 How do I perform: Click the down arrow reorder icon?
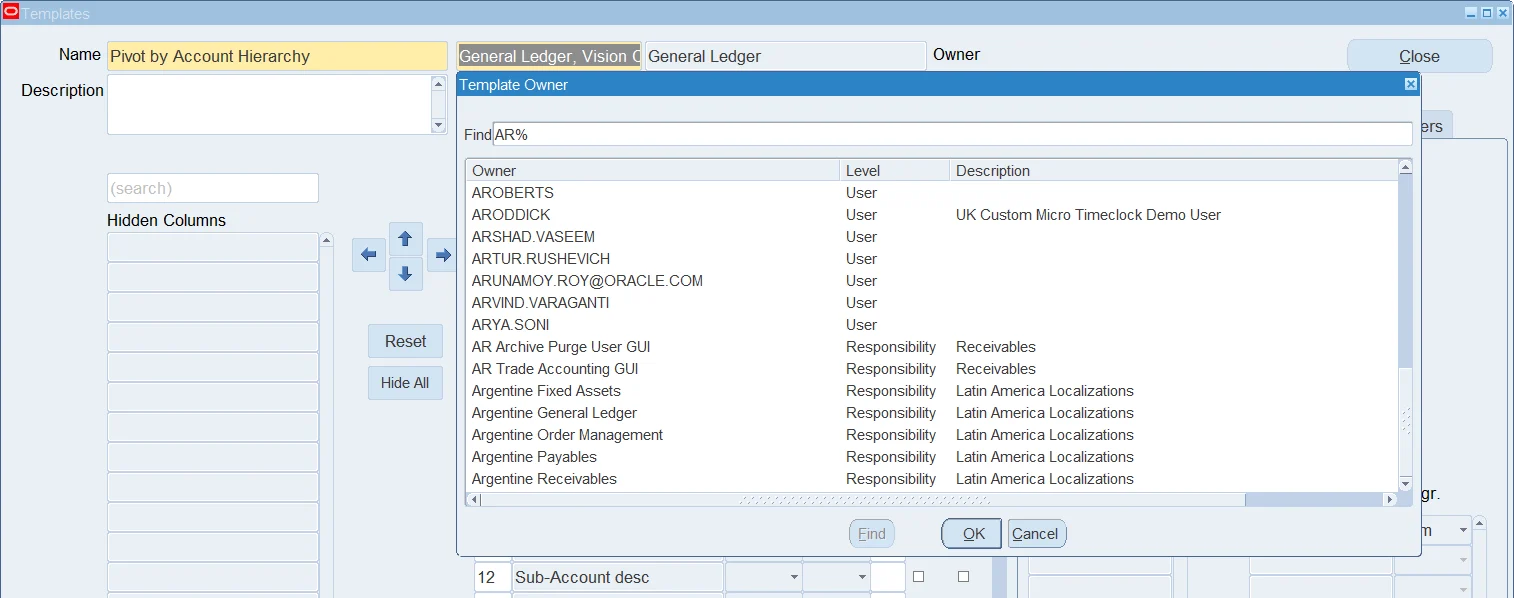click(x=405, y=274)
